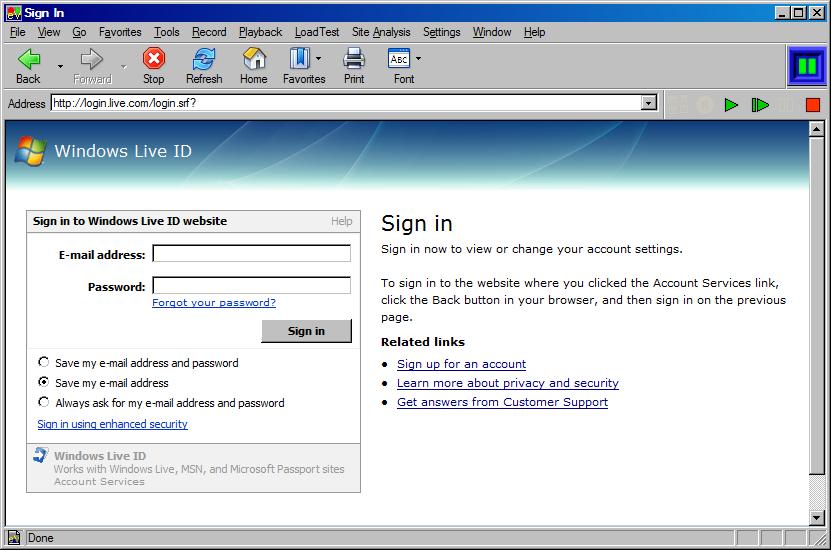Open the View menu
This screenshot has height=550, width=831.
coord(49,32)
